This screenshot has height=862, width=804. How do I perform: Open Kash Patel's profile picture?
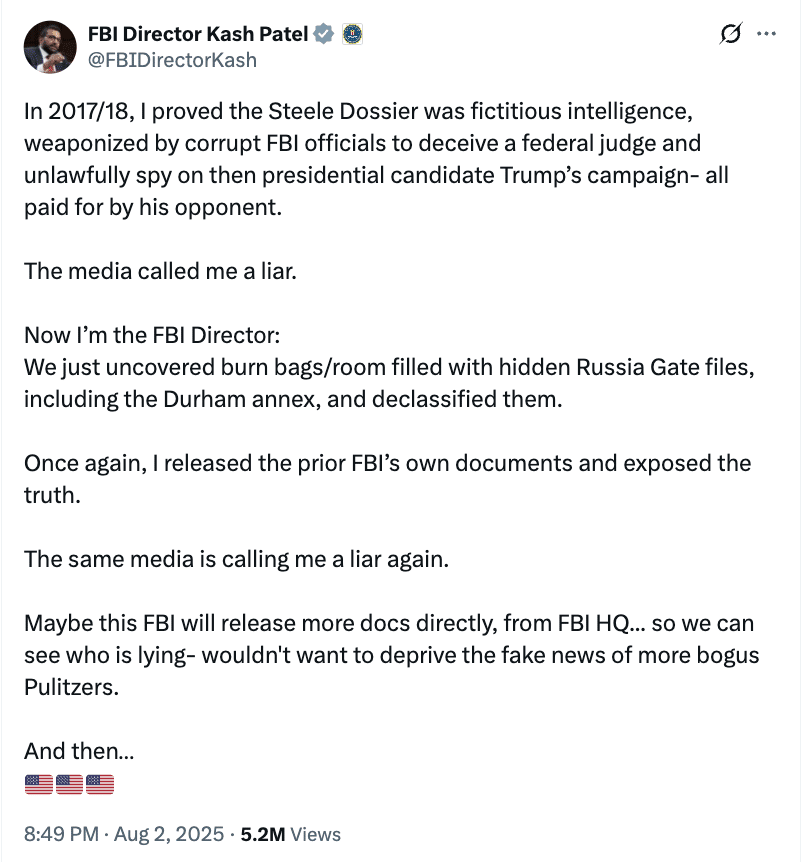[x=49, y=47]
